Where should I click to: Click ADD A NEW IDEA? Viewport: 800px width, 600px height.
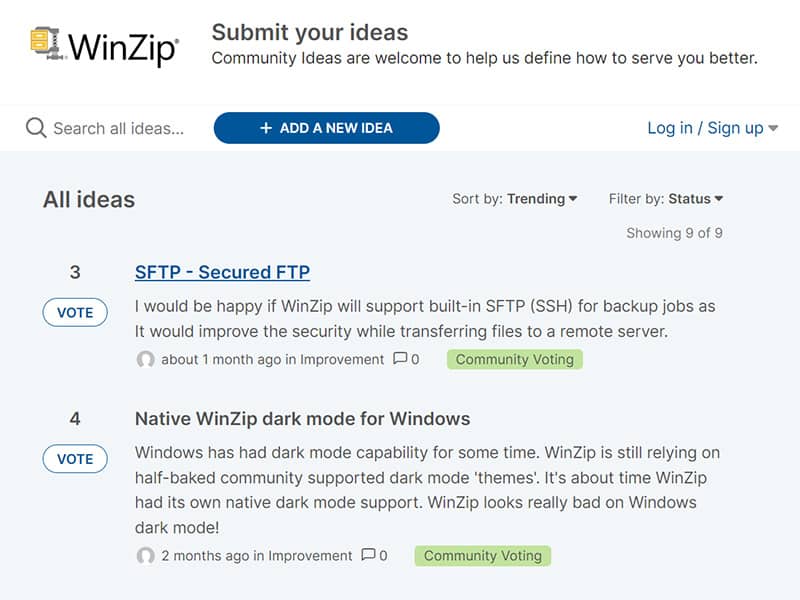327,128
